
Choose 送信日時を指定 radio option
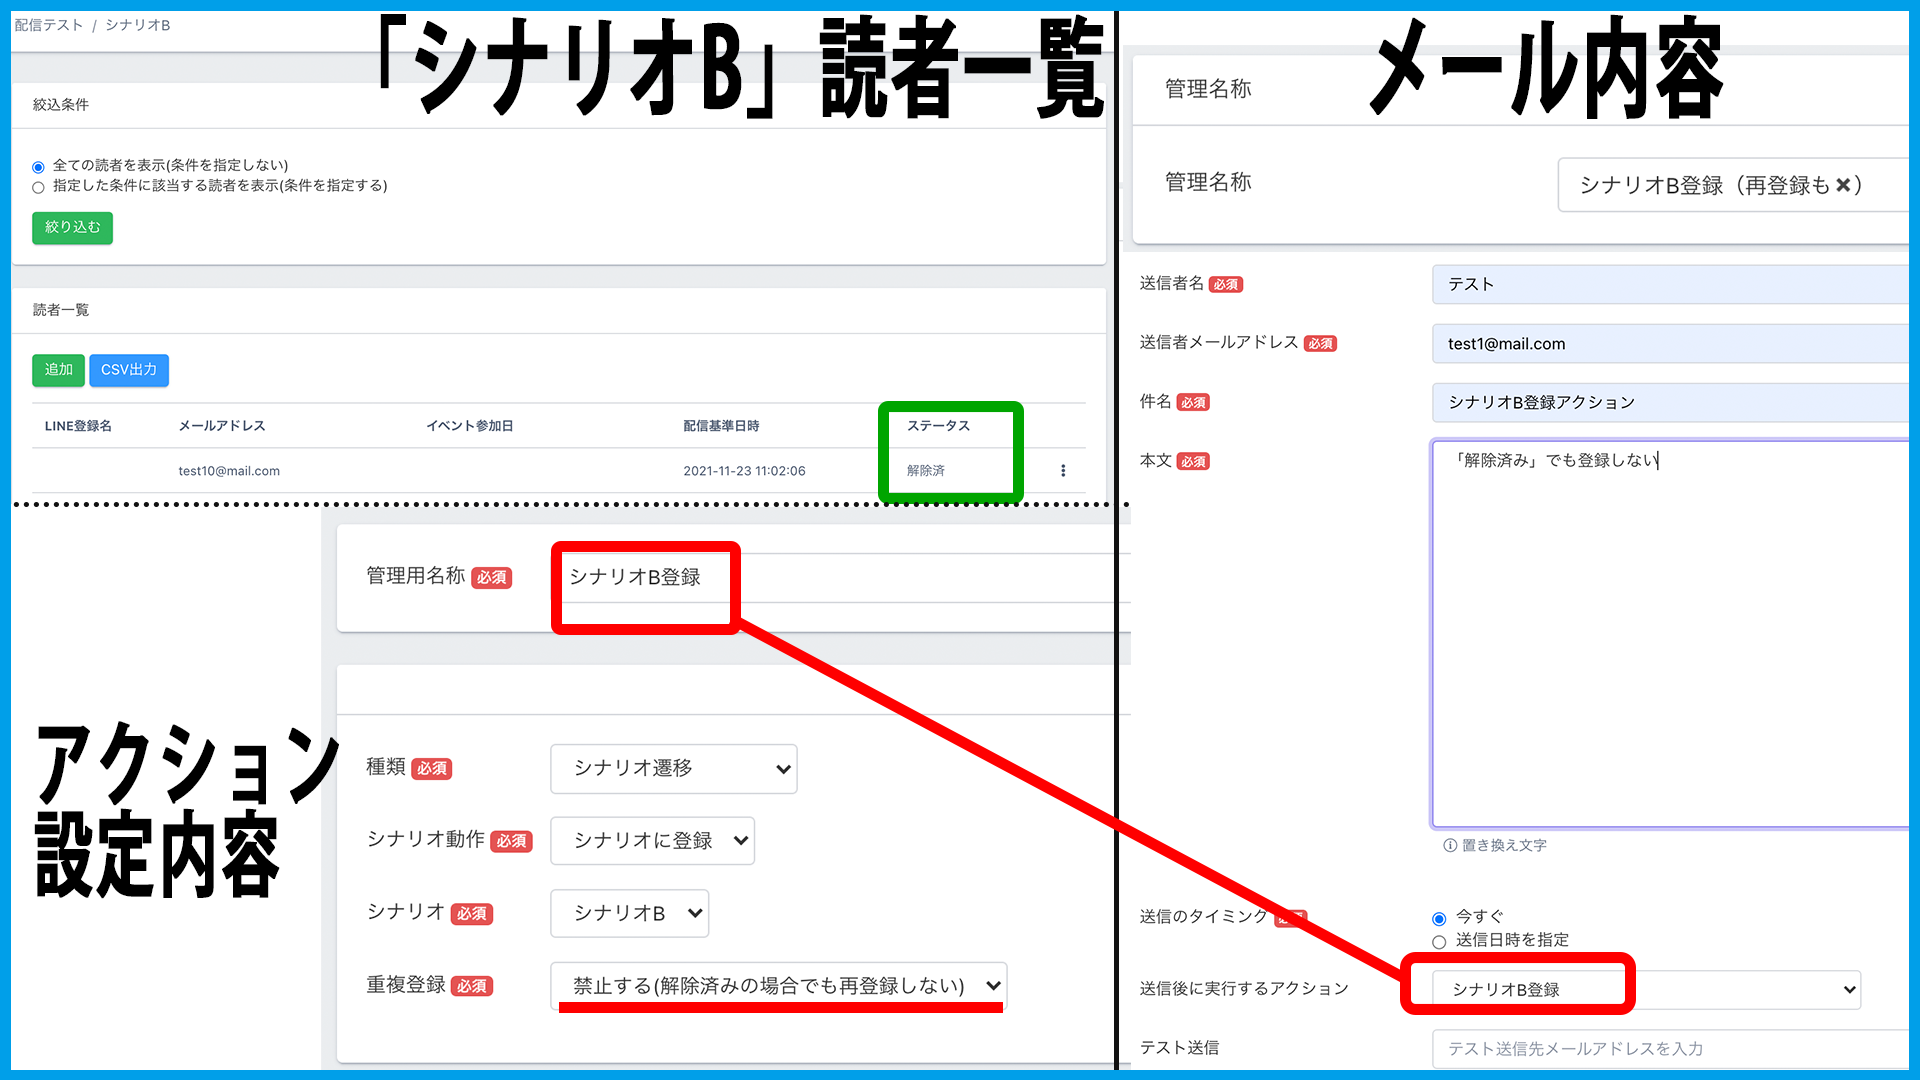pos(1439,942)
